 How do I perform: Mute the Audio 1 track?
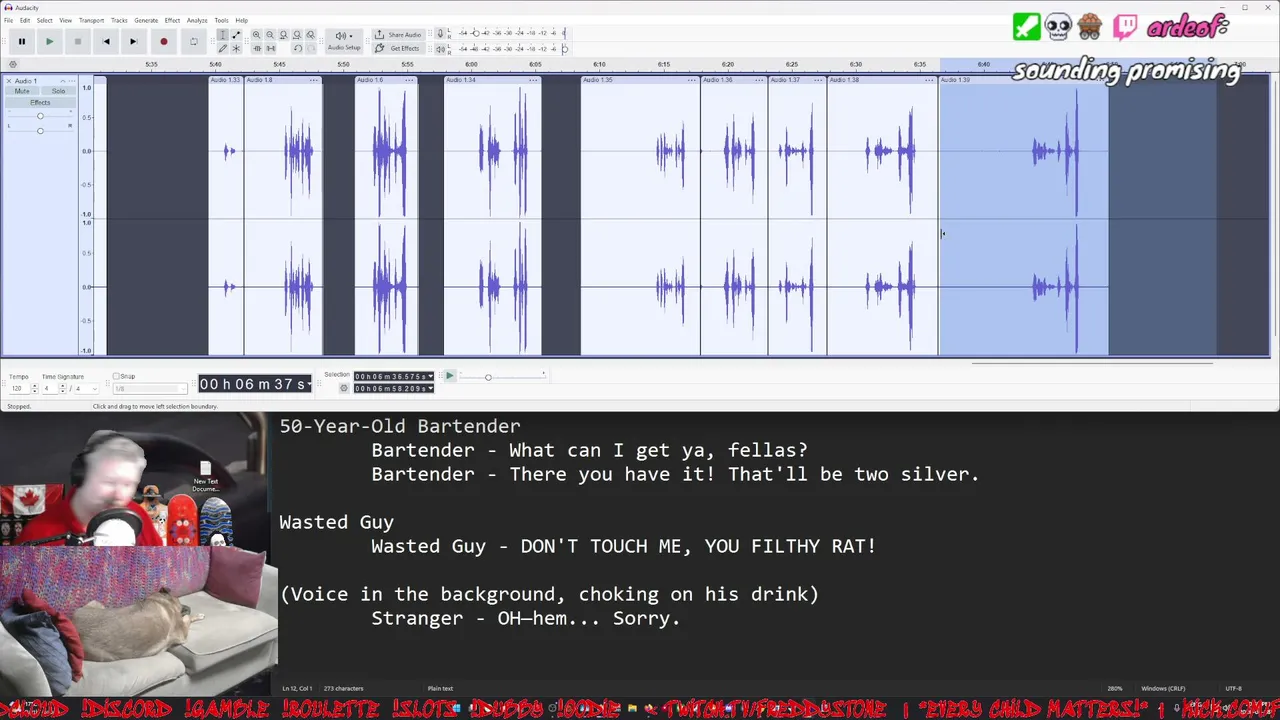[x=21, y=91]
